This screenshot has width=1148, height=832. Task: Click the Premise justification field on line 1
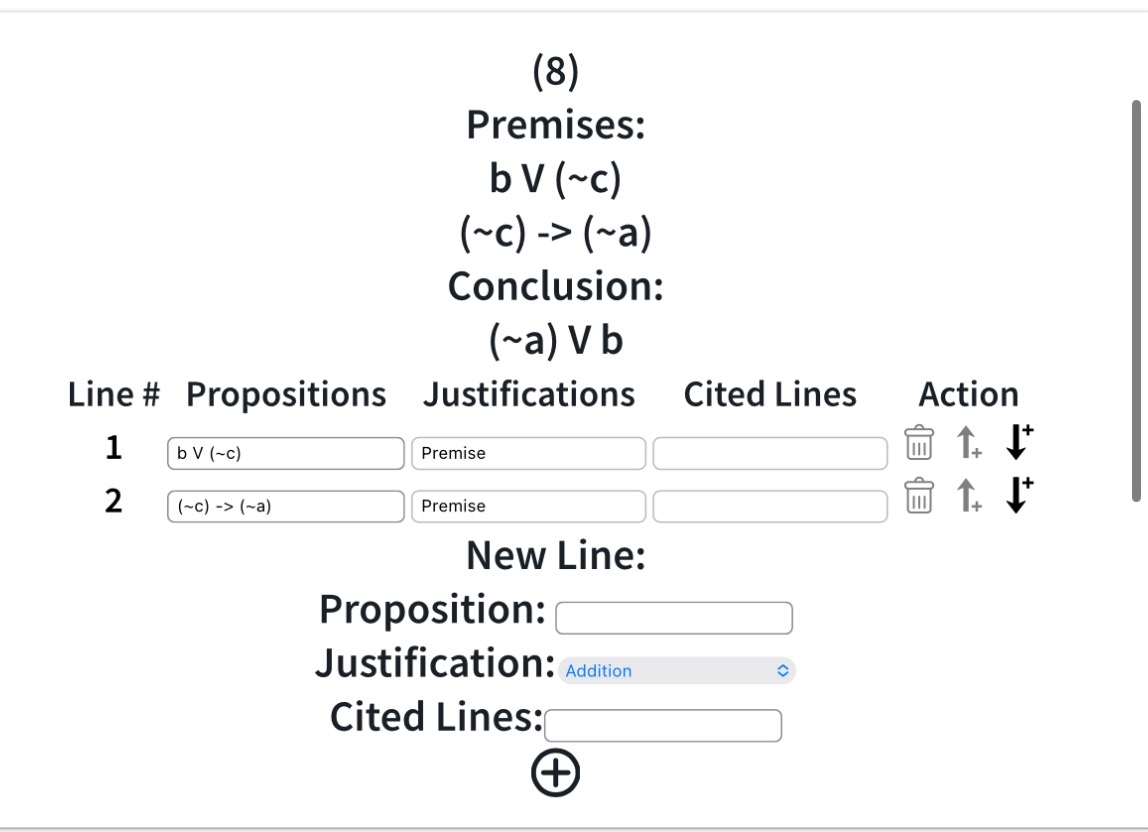[528, 453]
